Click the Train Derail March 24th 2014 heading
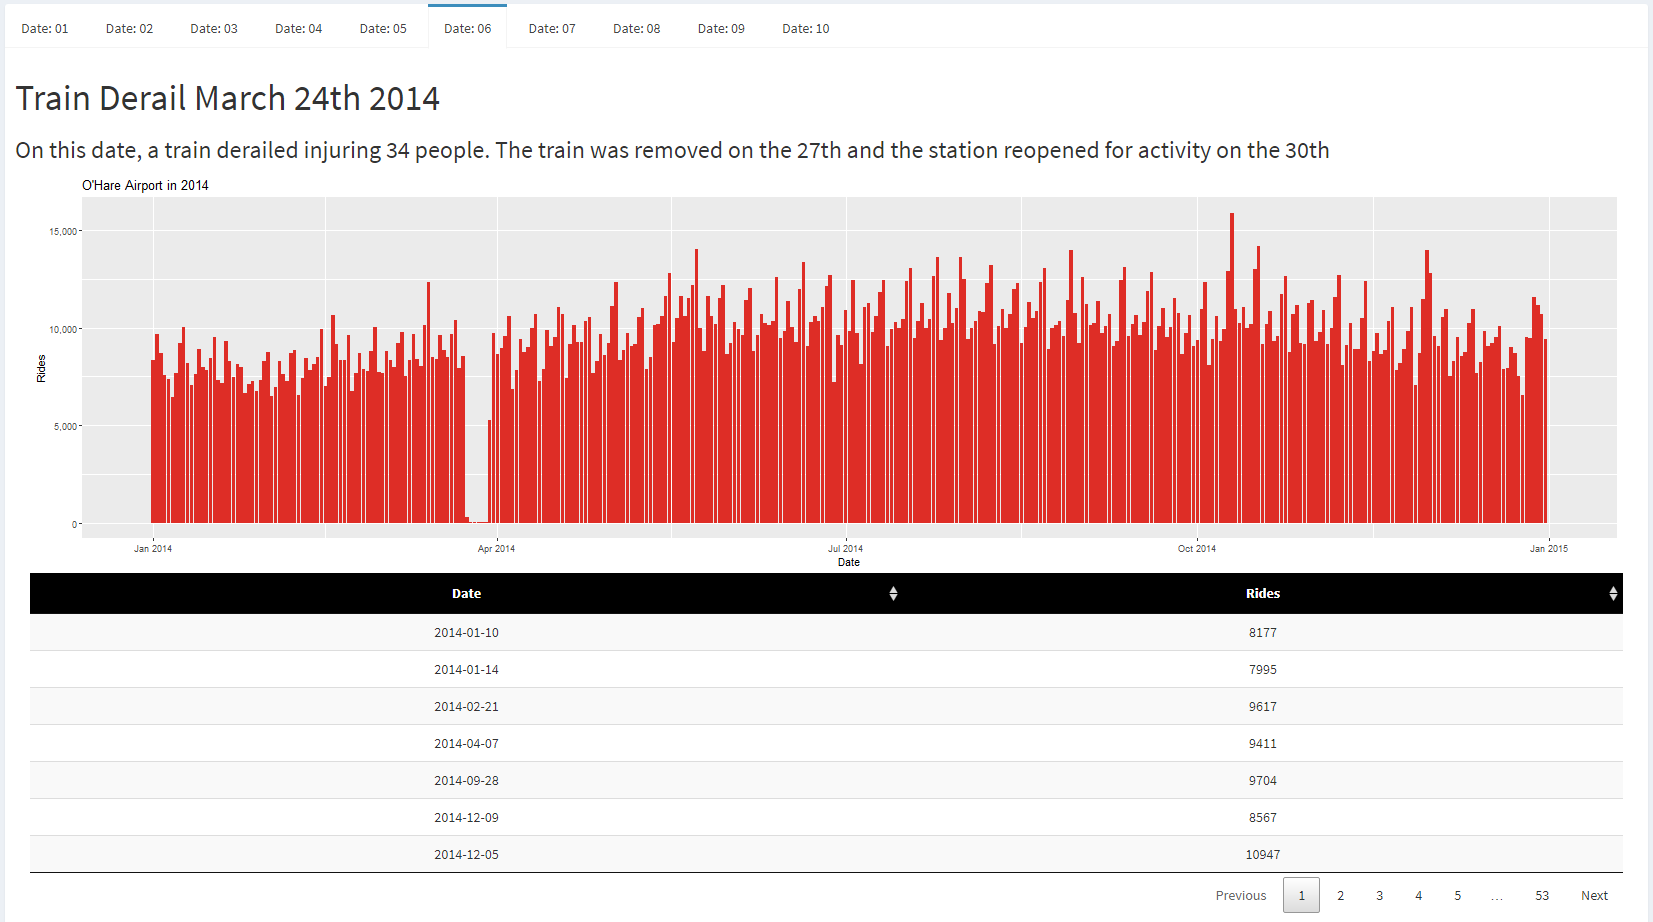The image size is (1653, 922). pyautogui.click(x=228, y=98)
